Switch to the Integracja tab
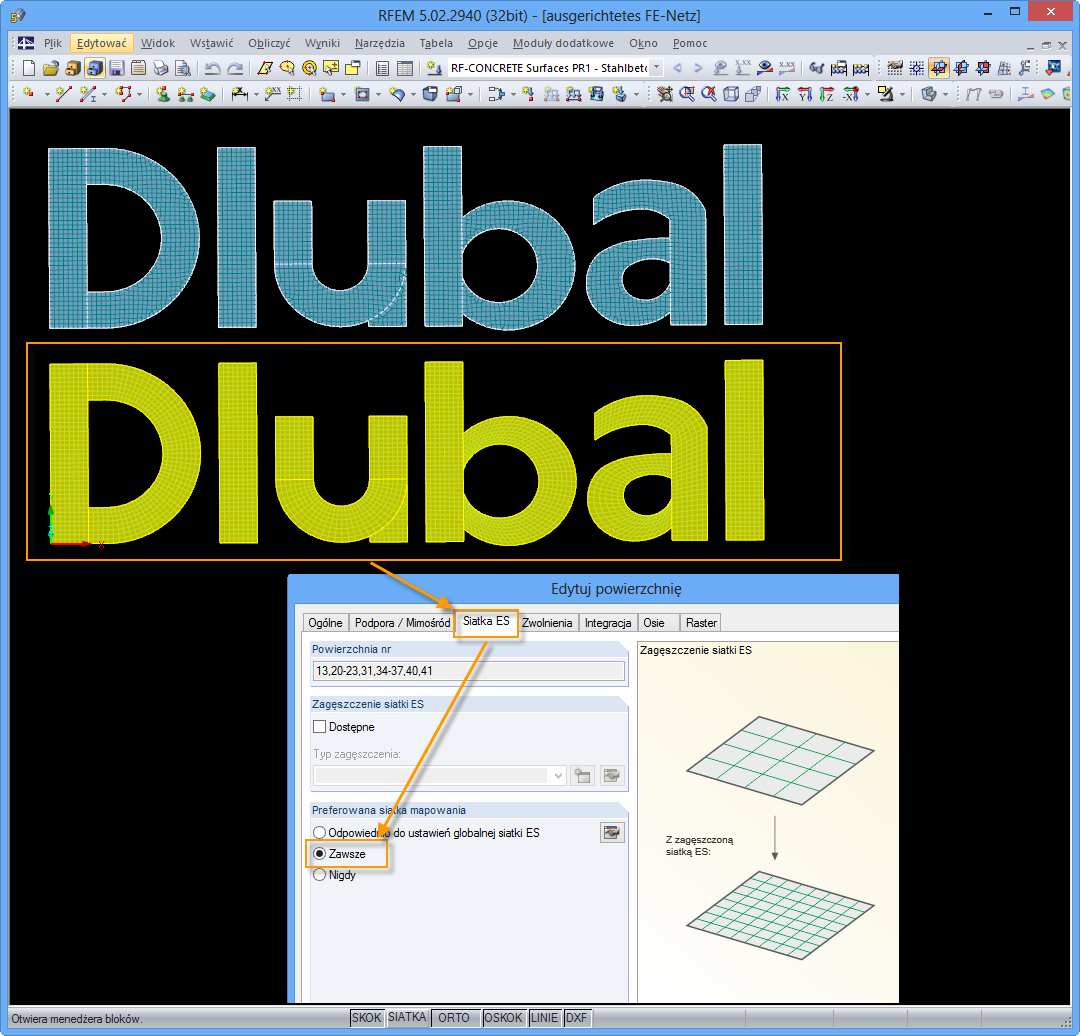The height and width of the screenshot is (1036, 1080). pyautogui.click(x=608, y=623)
